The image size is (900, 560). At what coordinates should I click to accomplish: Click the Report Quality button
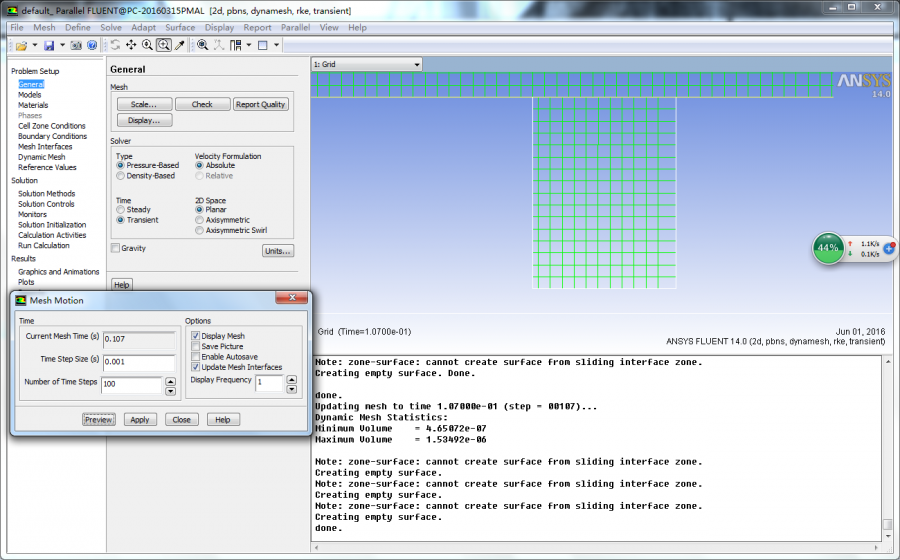click(261, 105)
